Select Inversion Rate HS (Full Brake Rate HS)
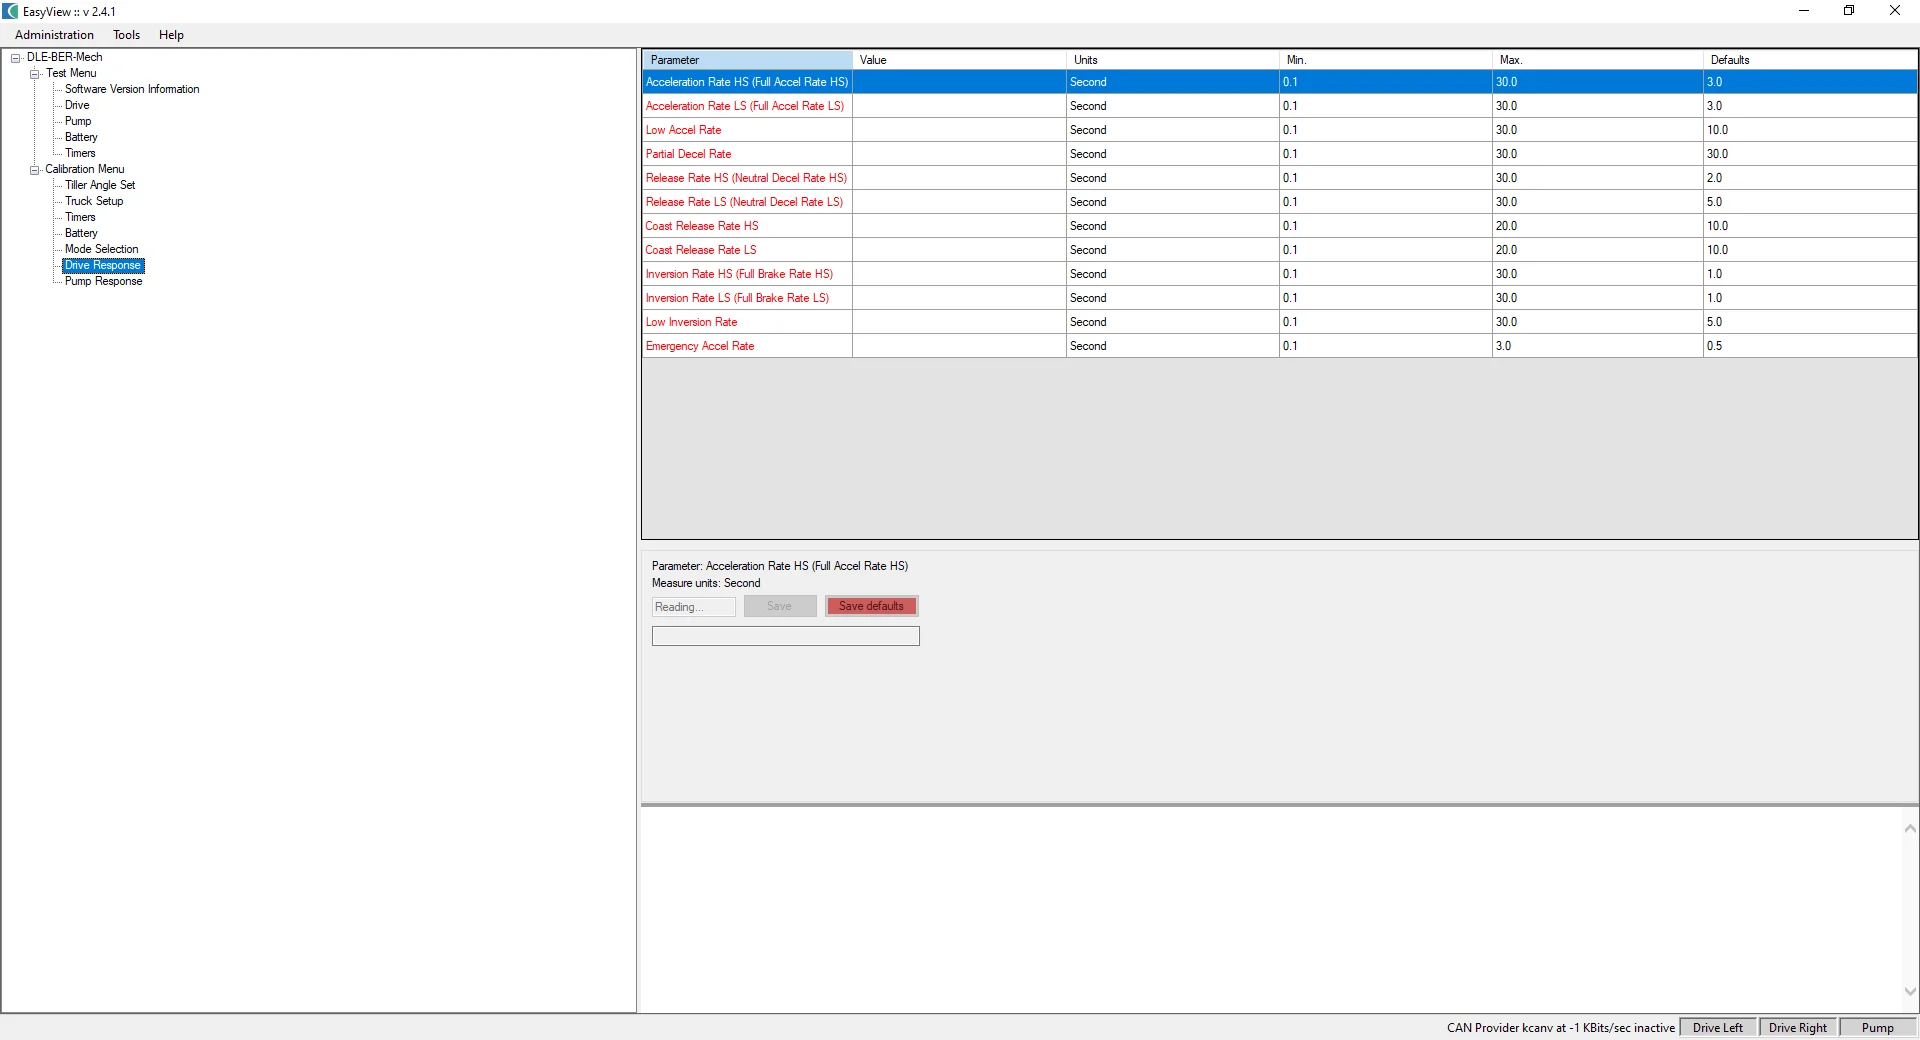 tap(747, 274)
